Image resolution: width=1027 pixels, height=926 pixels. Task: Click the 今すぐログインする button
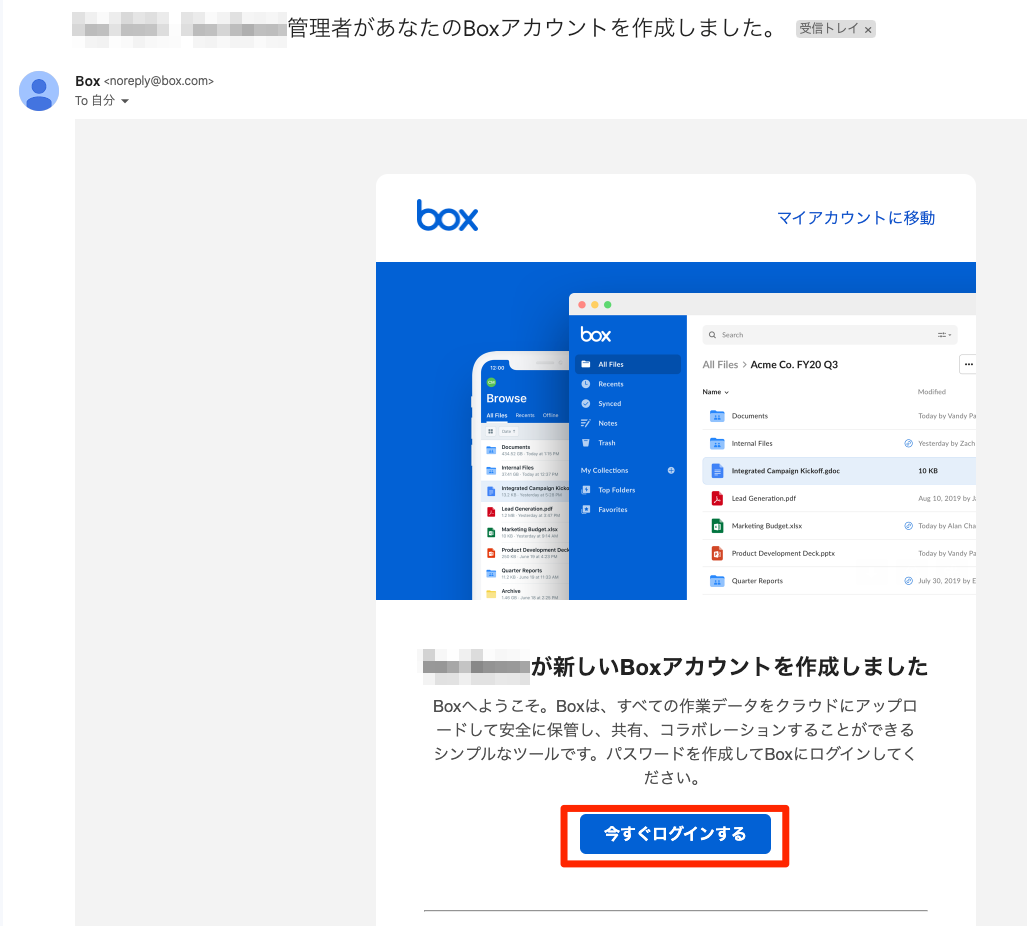point(675,834)
